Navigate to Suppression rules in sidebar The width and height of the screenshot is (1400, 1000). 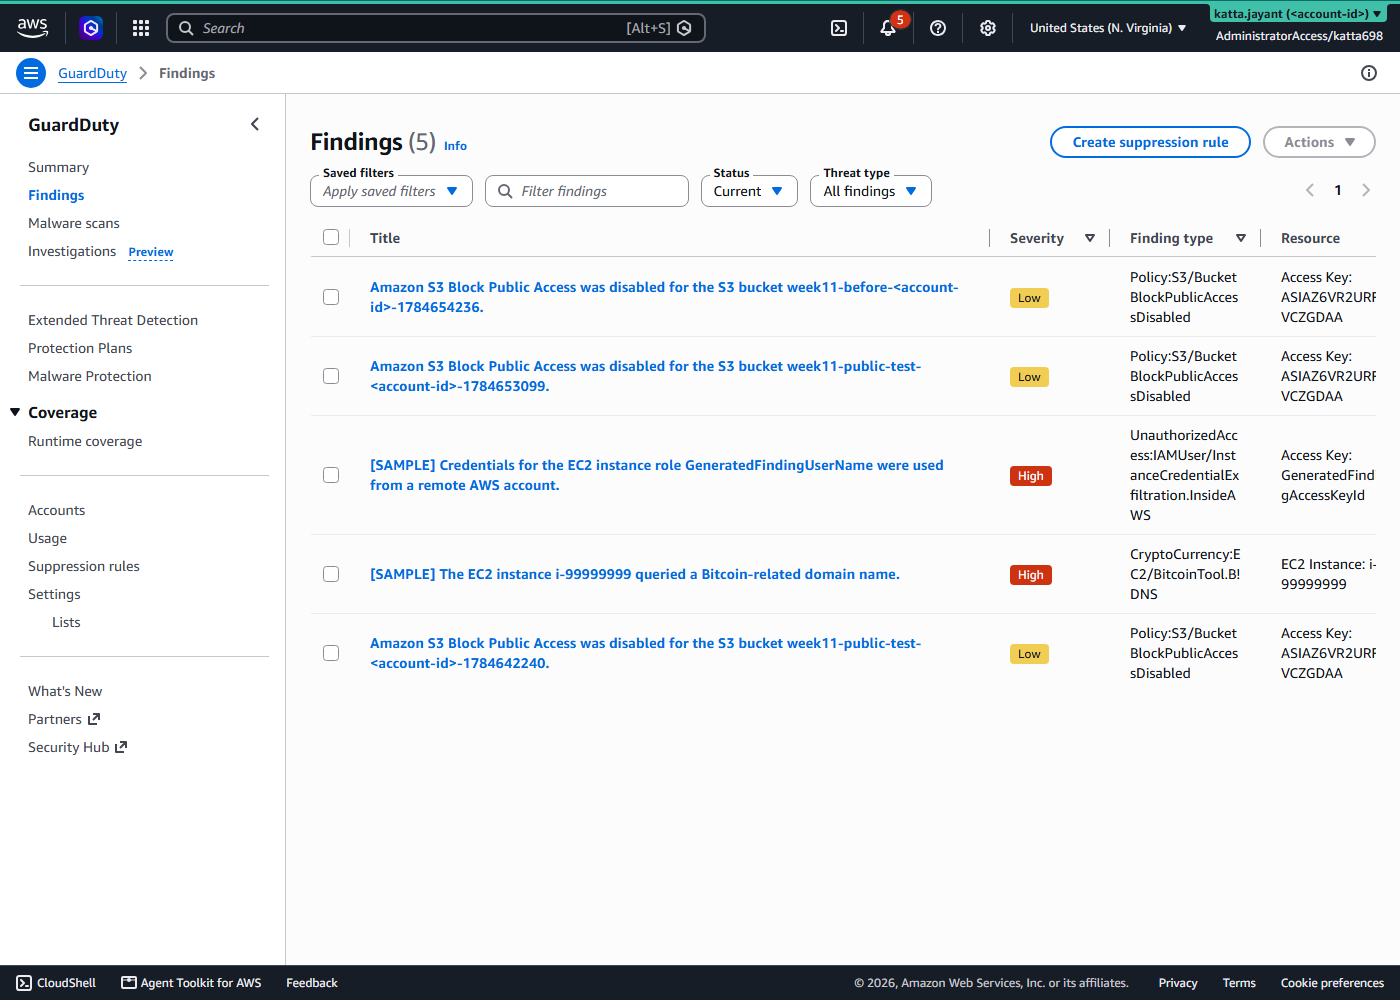tap(84, 566)
